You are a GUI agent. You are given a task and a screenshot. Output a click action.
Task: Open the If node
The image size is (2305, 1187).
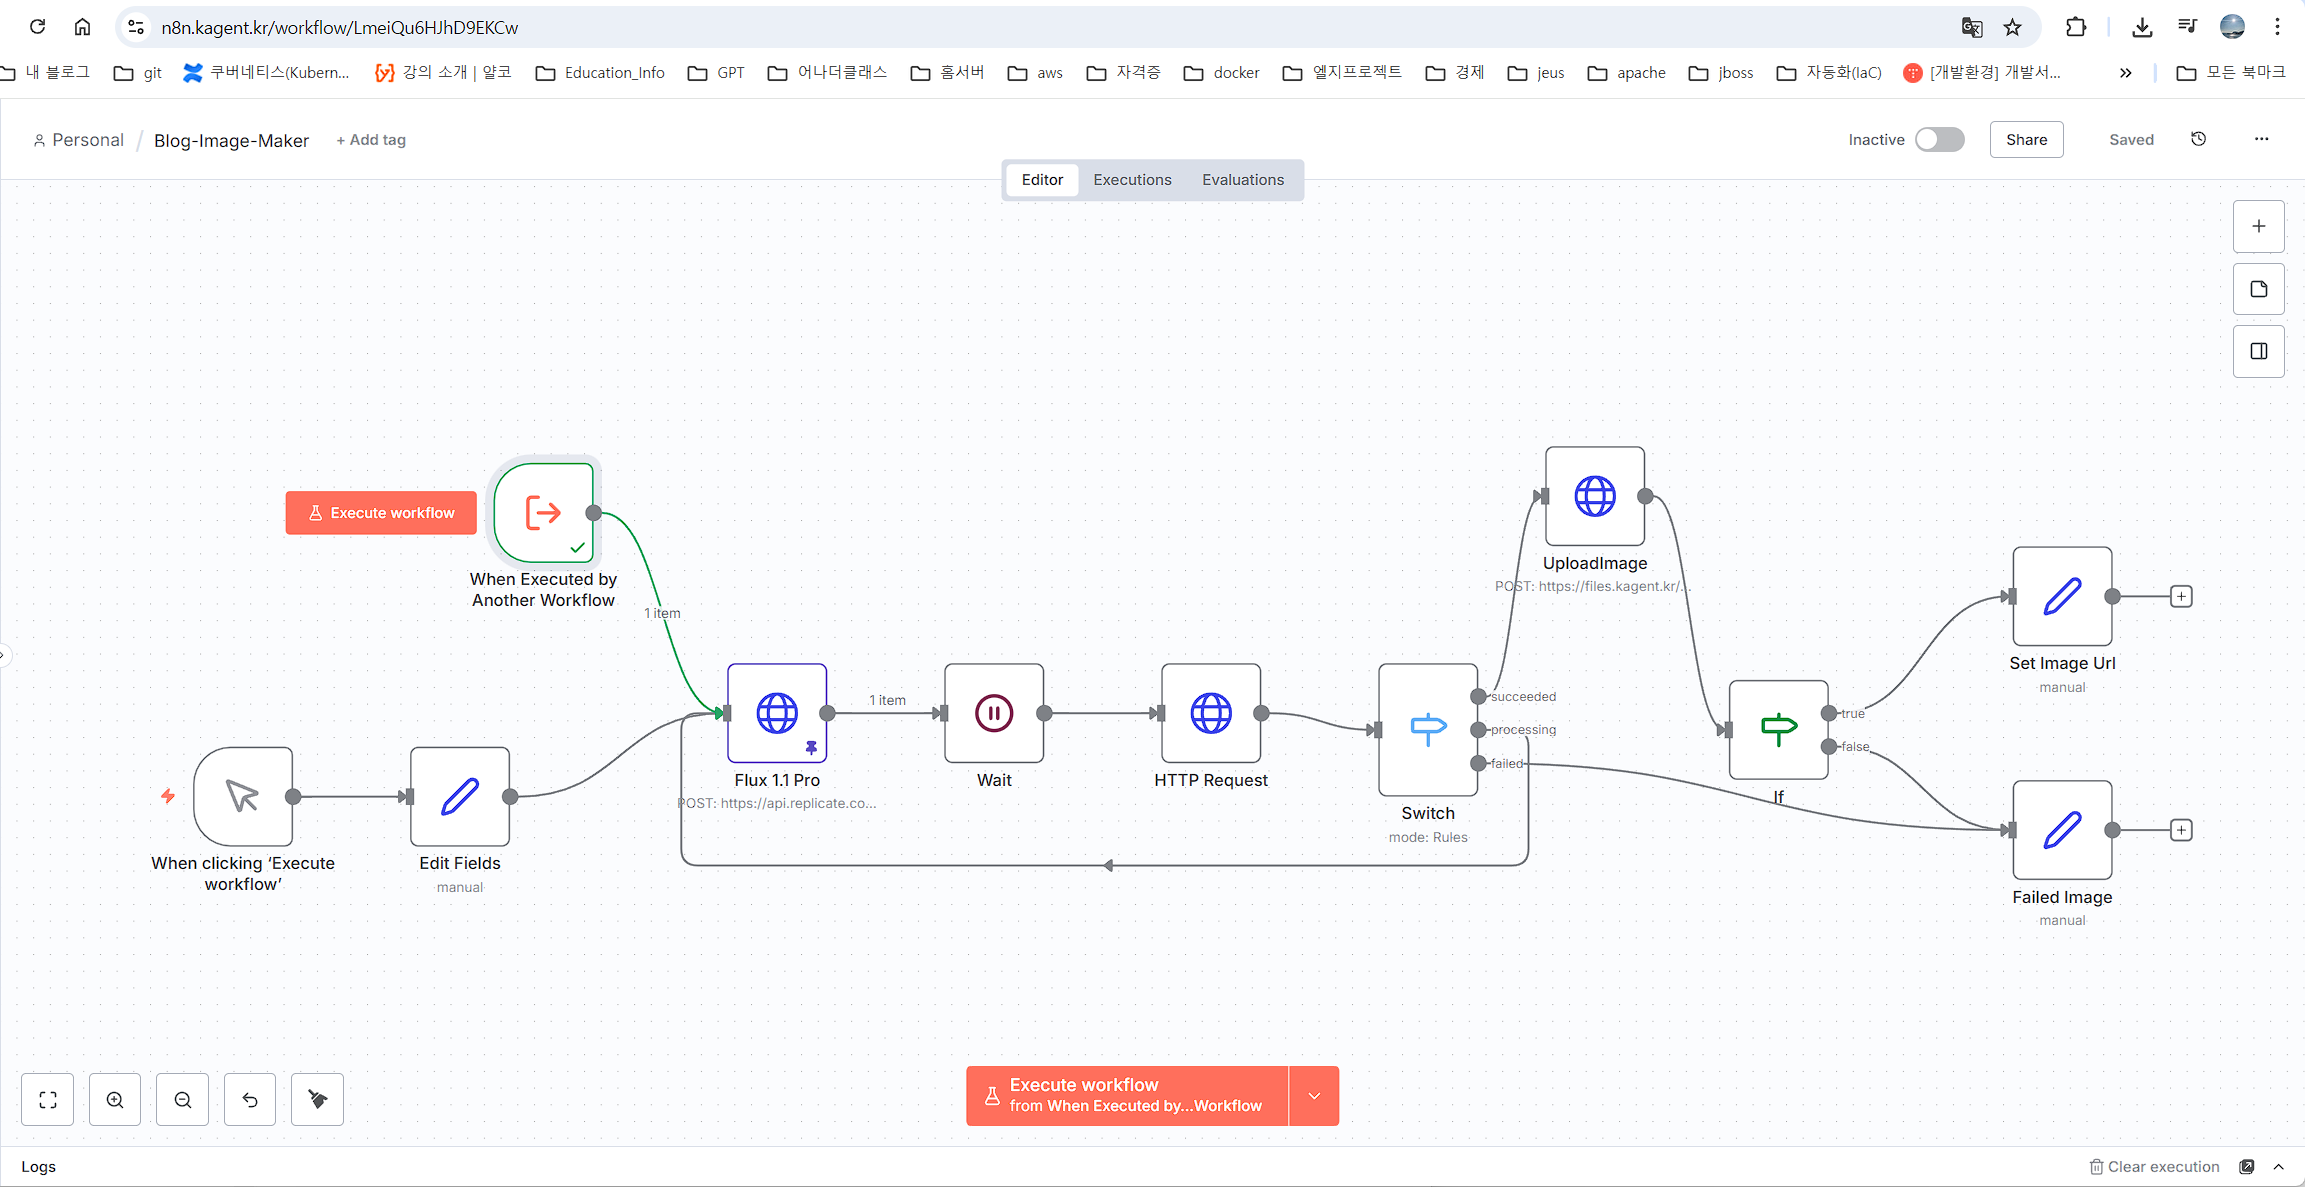click(1778, 729)
